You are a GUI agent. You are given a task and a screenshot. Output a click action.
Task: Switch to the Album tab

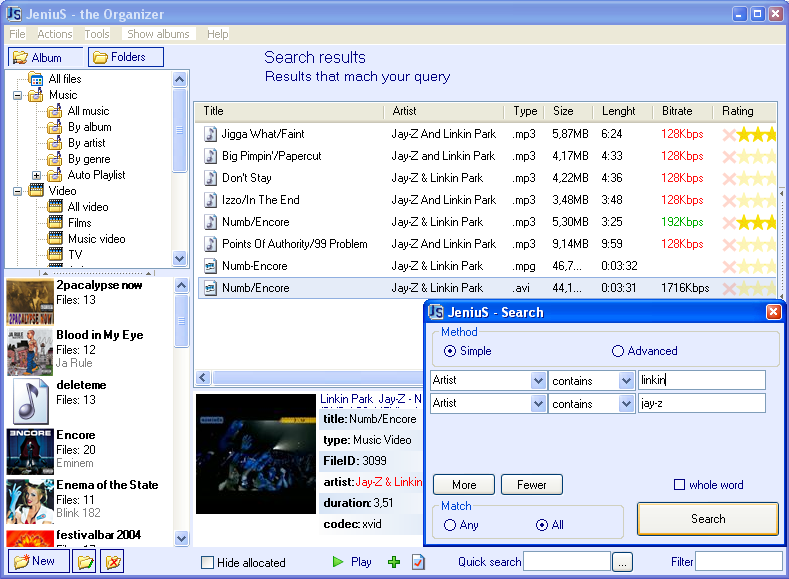tap(45, 57)
